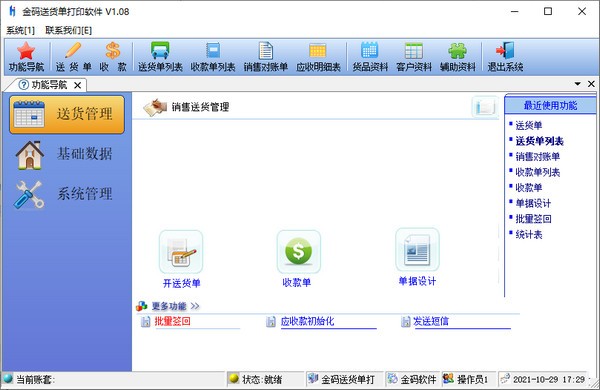600x390 pixels.
Task: Open recent function 单据设计
Action: [533, 203]
